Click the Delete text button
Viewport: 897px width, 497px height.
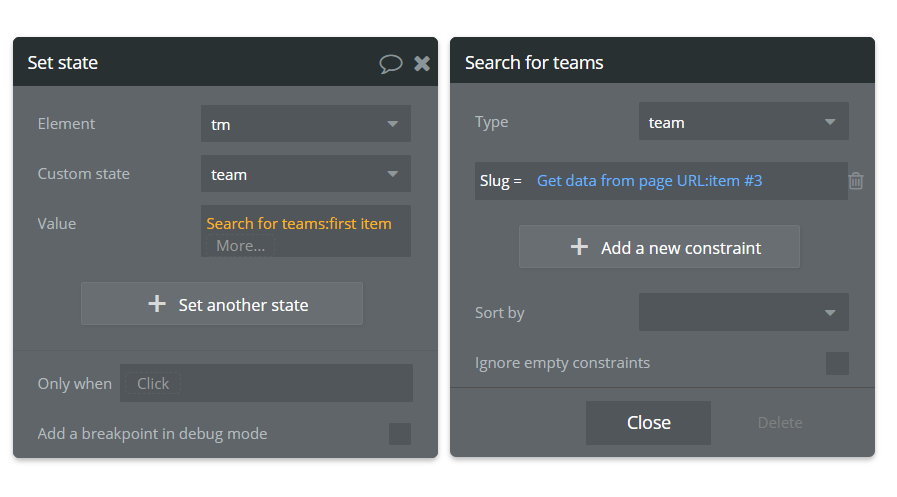click(x=780, y=422)
